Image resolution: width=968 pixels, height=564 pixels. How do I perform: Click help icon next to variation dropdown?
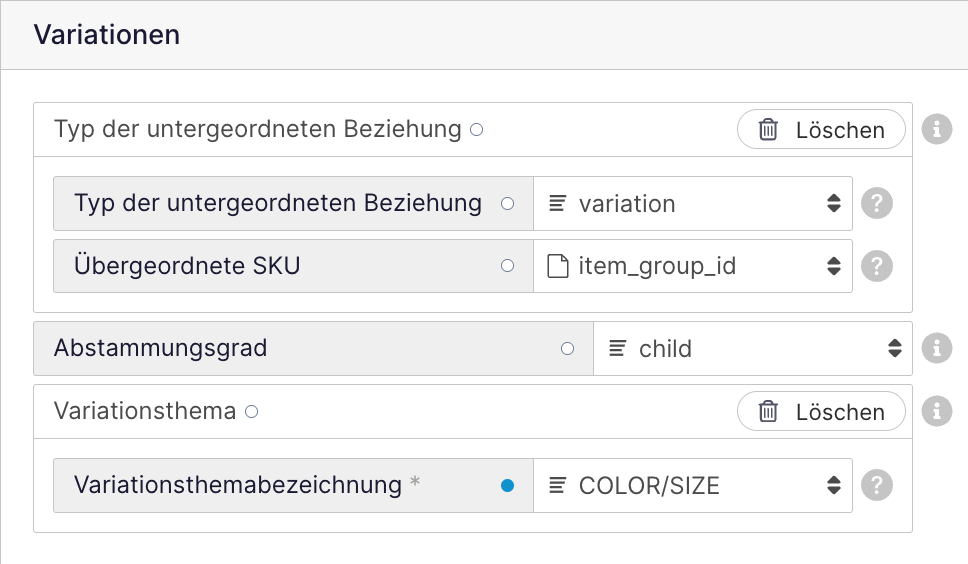click(877, 204)
